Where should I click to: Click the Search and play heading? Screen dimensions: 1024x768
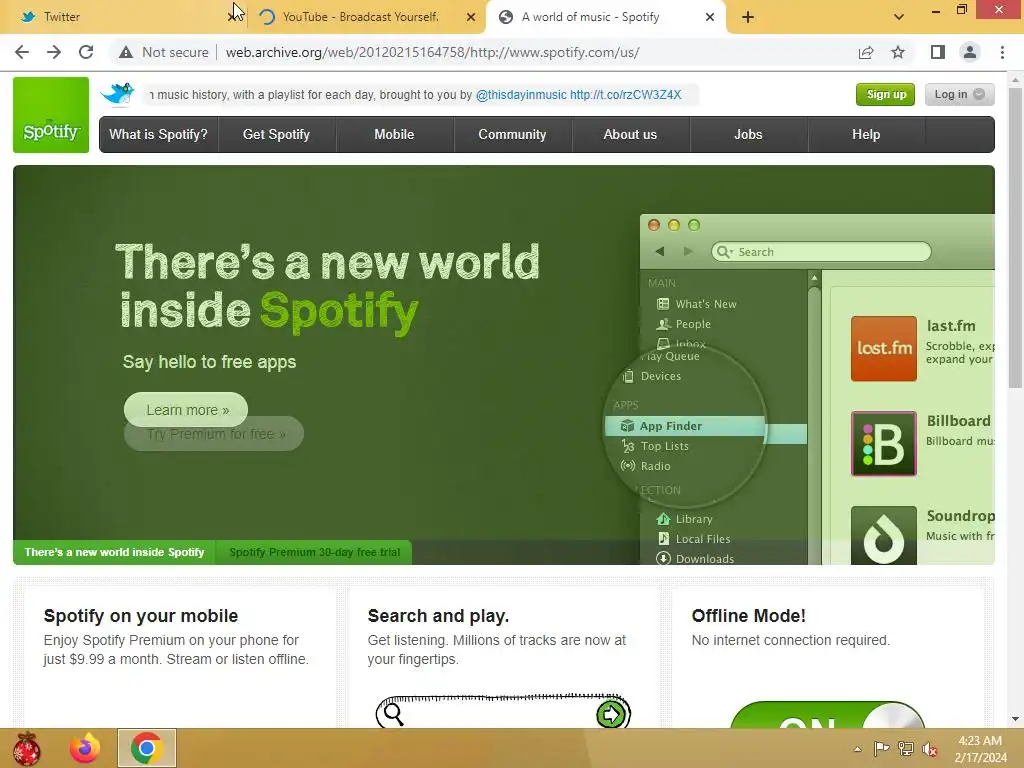[x=438, y=616]
